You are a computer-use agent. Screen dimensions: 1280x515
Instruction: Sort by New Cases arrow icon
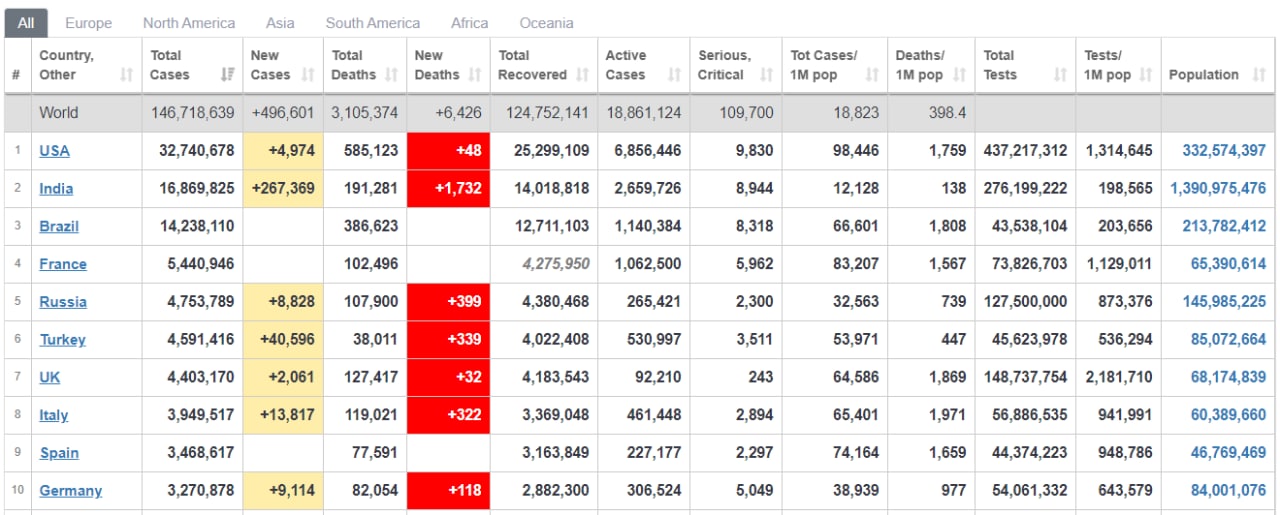point(308,75)
